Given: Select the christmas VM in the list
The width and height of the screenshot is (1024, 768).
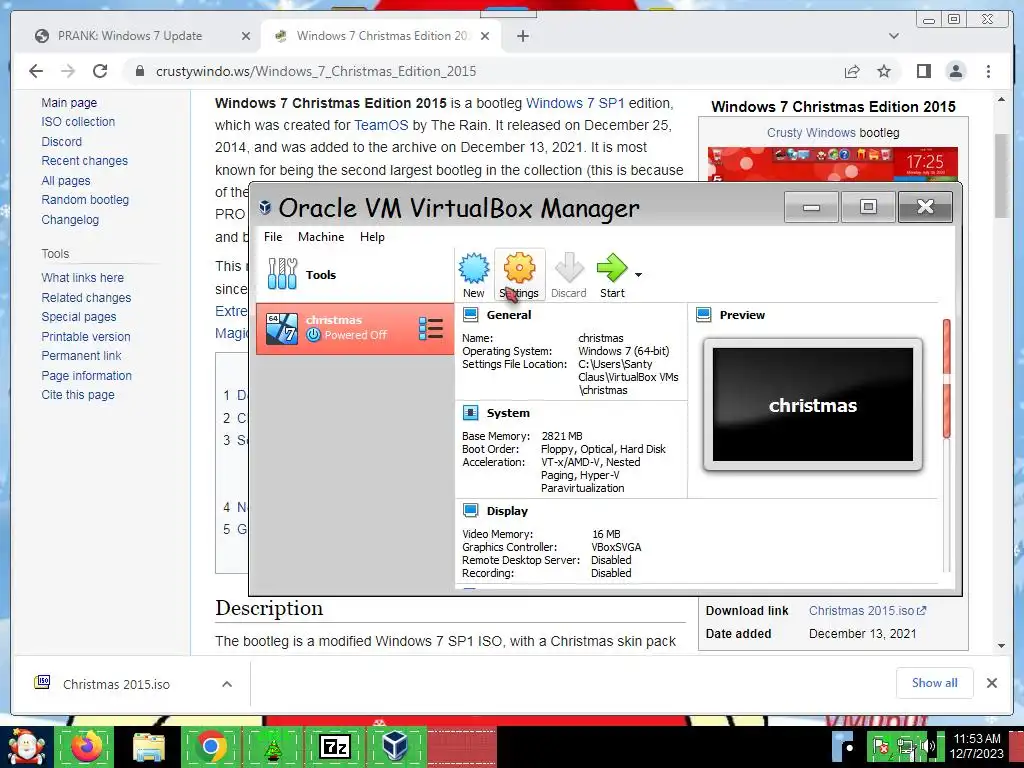Looking at the screenshot, I should [x=355, y=328].
